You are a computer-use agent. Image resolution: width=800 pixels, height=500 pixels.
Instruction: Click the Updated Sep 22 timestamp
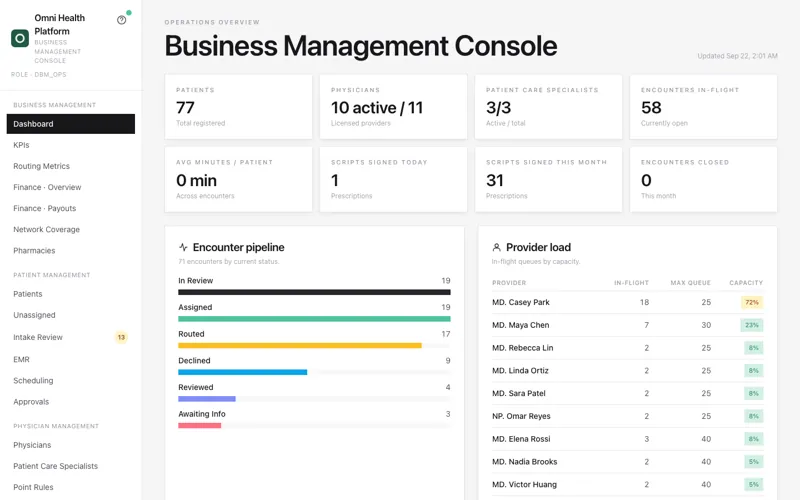coord(737,56)
